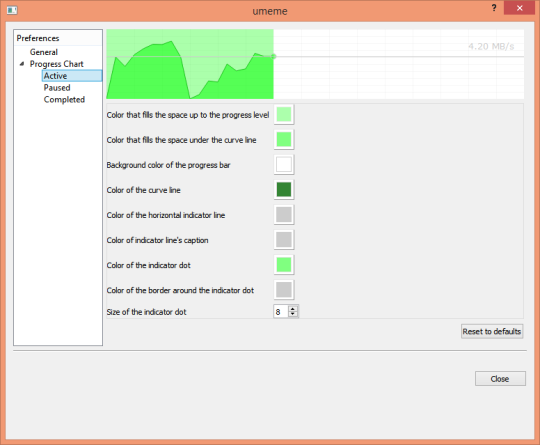
Task: Click the Close button at the bottom
Action: click(x=500, y=379)
